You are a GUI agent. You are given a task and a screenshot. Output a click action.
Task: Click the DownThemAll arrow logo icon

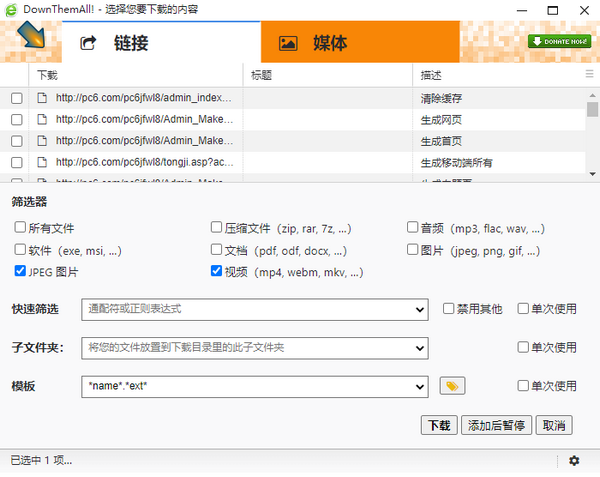coord(31,34)
